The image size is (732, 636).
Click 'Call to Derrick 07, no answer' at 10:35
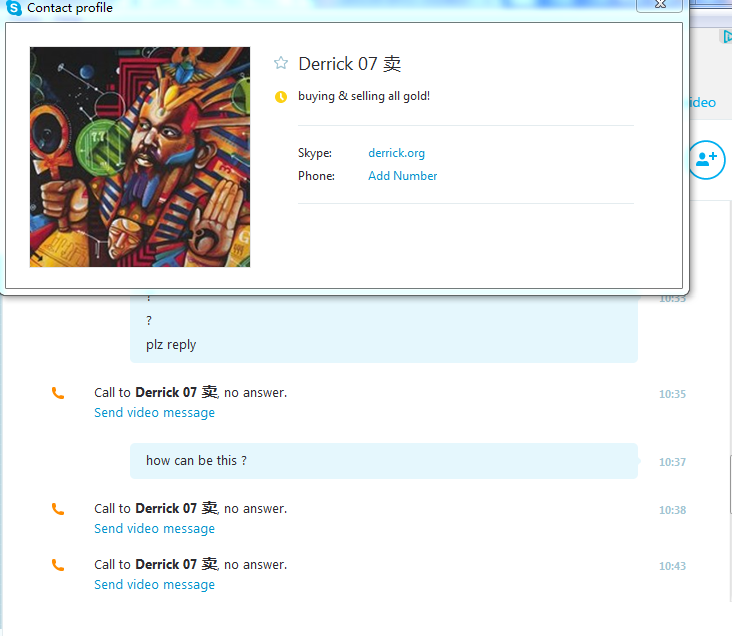click(x=190, y=393)
